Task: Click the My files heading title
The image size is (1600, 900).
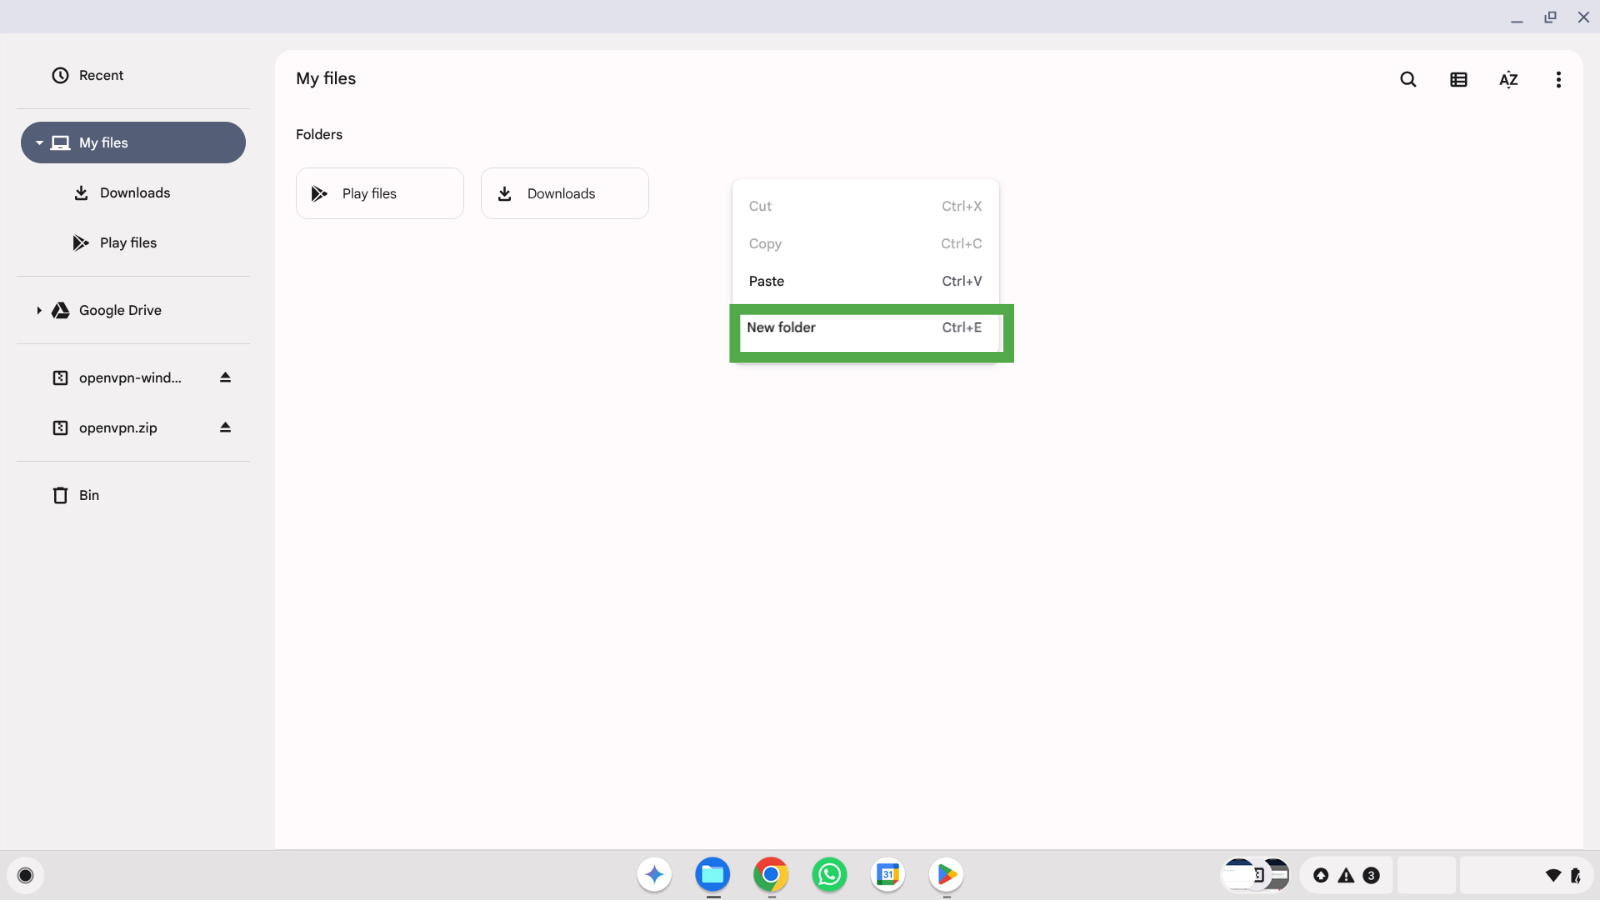Action: [x=326, y=79]
